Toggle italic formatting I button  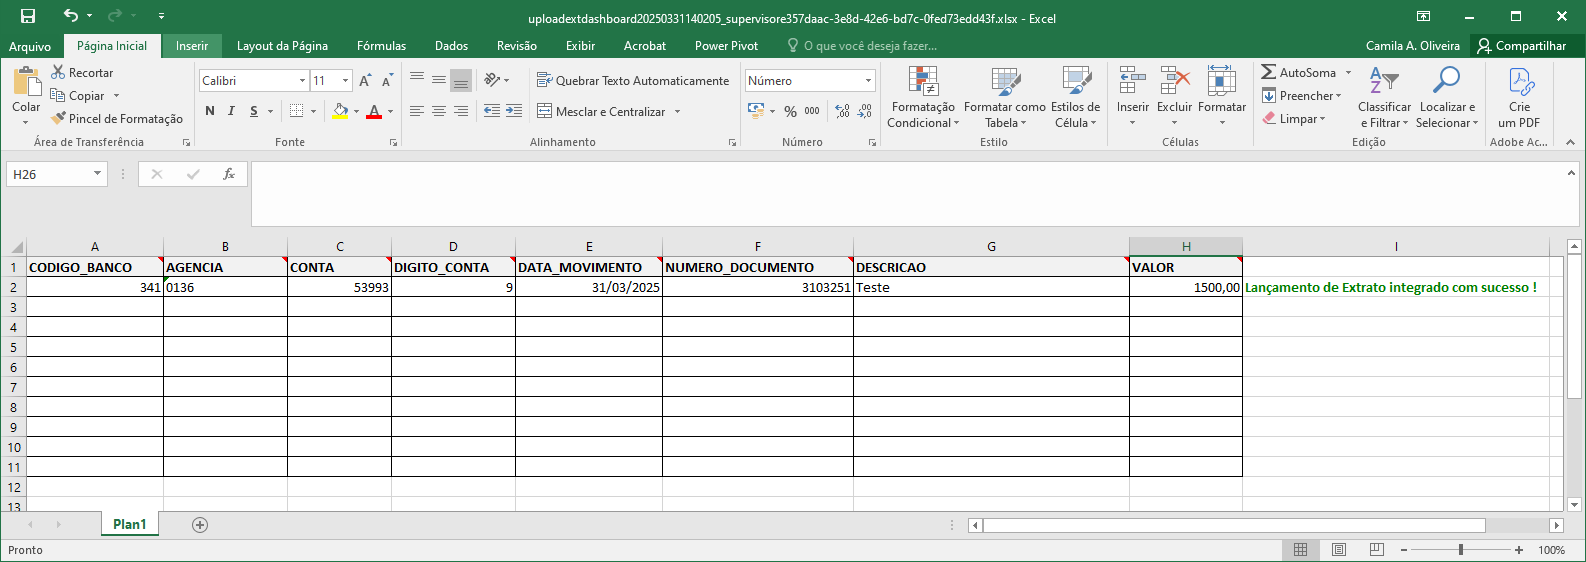click(x=231, y=111)
